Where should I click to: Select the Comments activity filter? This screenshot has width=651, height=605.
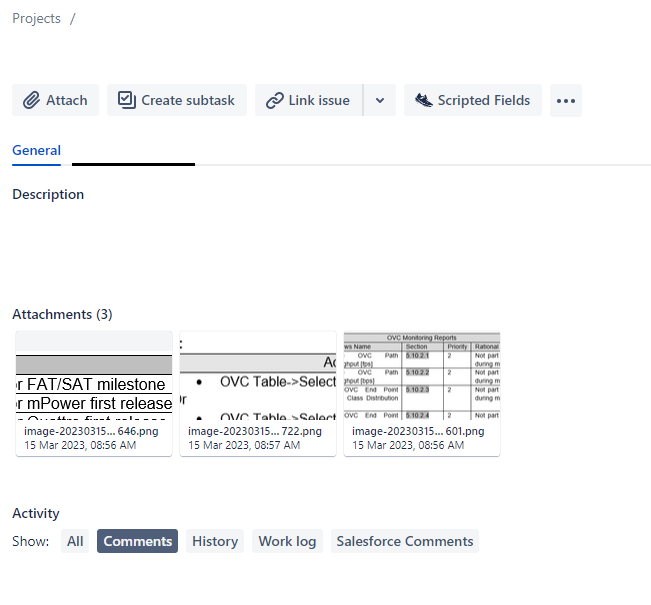click(x=137, y=541)
